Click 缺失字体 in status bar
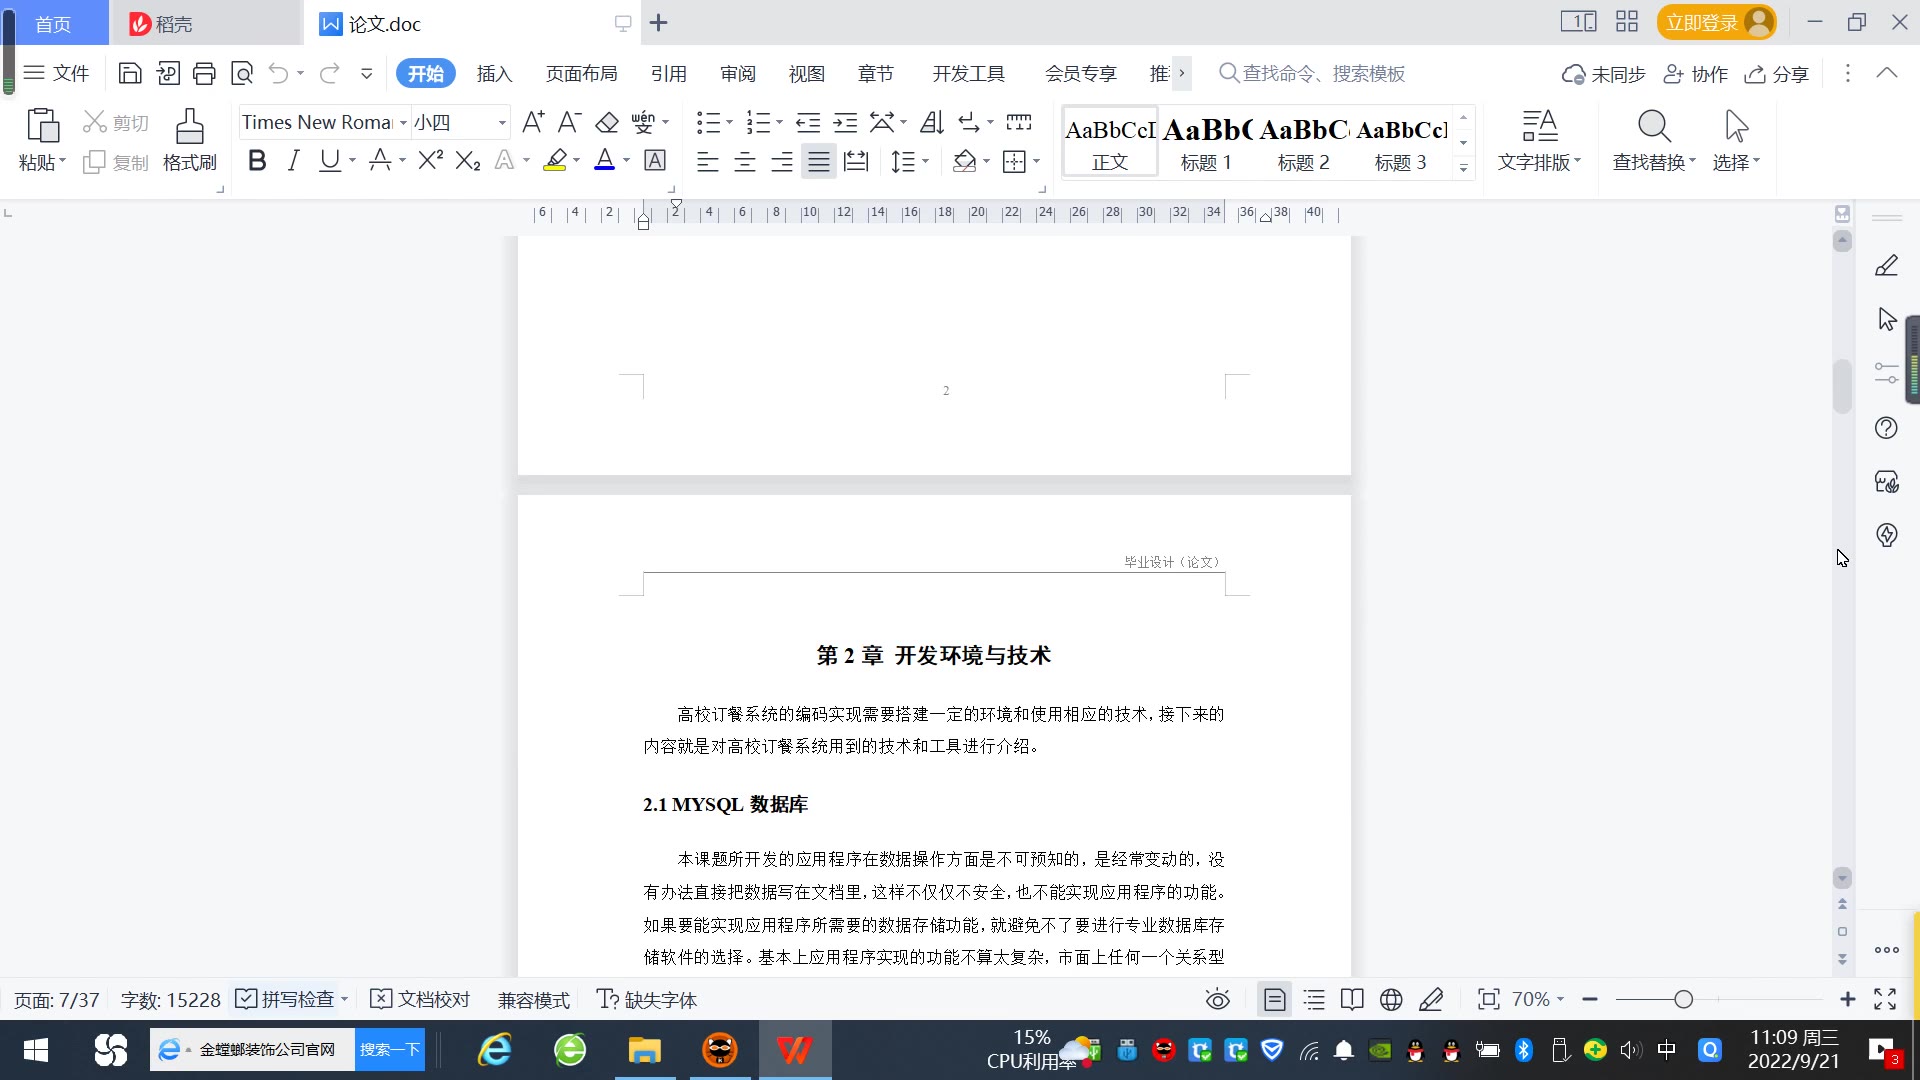Viewport: 1920px width, 1080px height. [647, 999]
